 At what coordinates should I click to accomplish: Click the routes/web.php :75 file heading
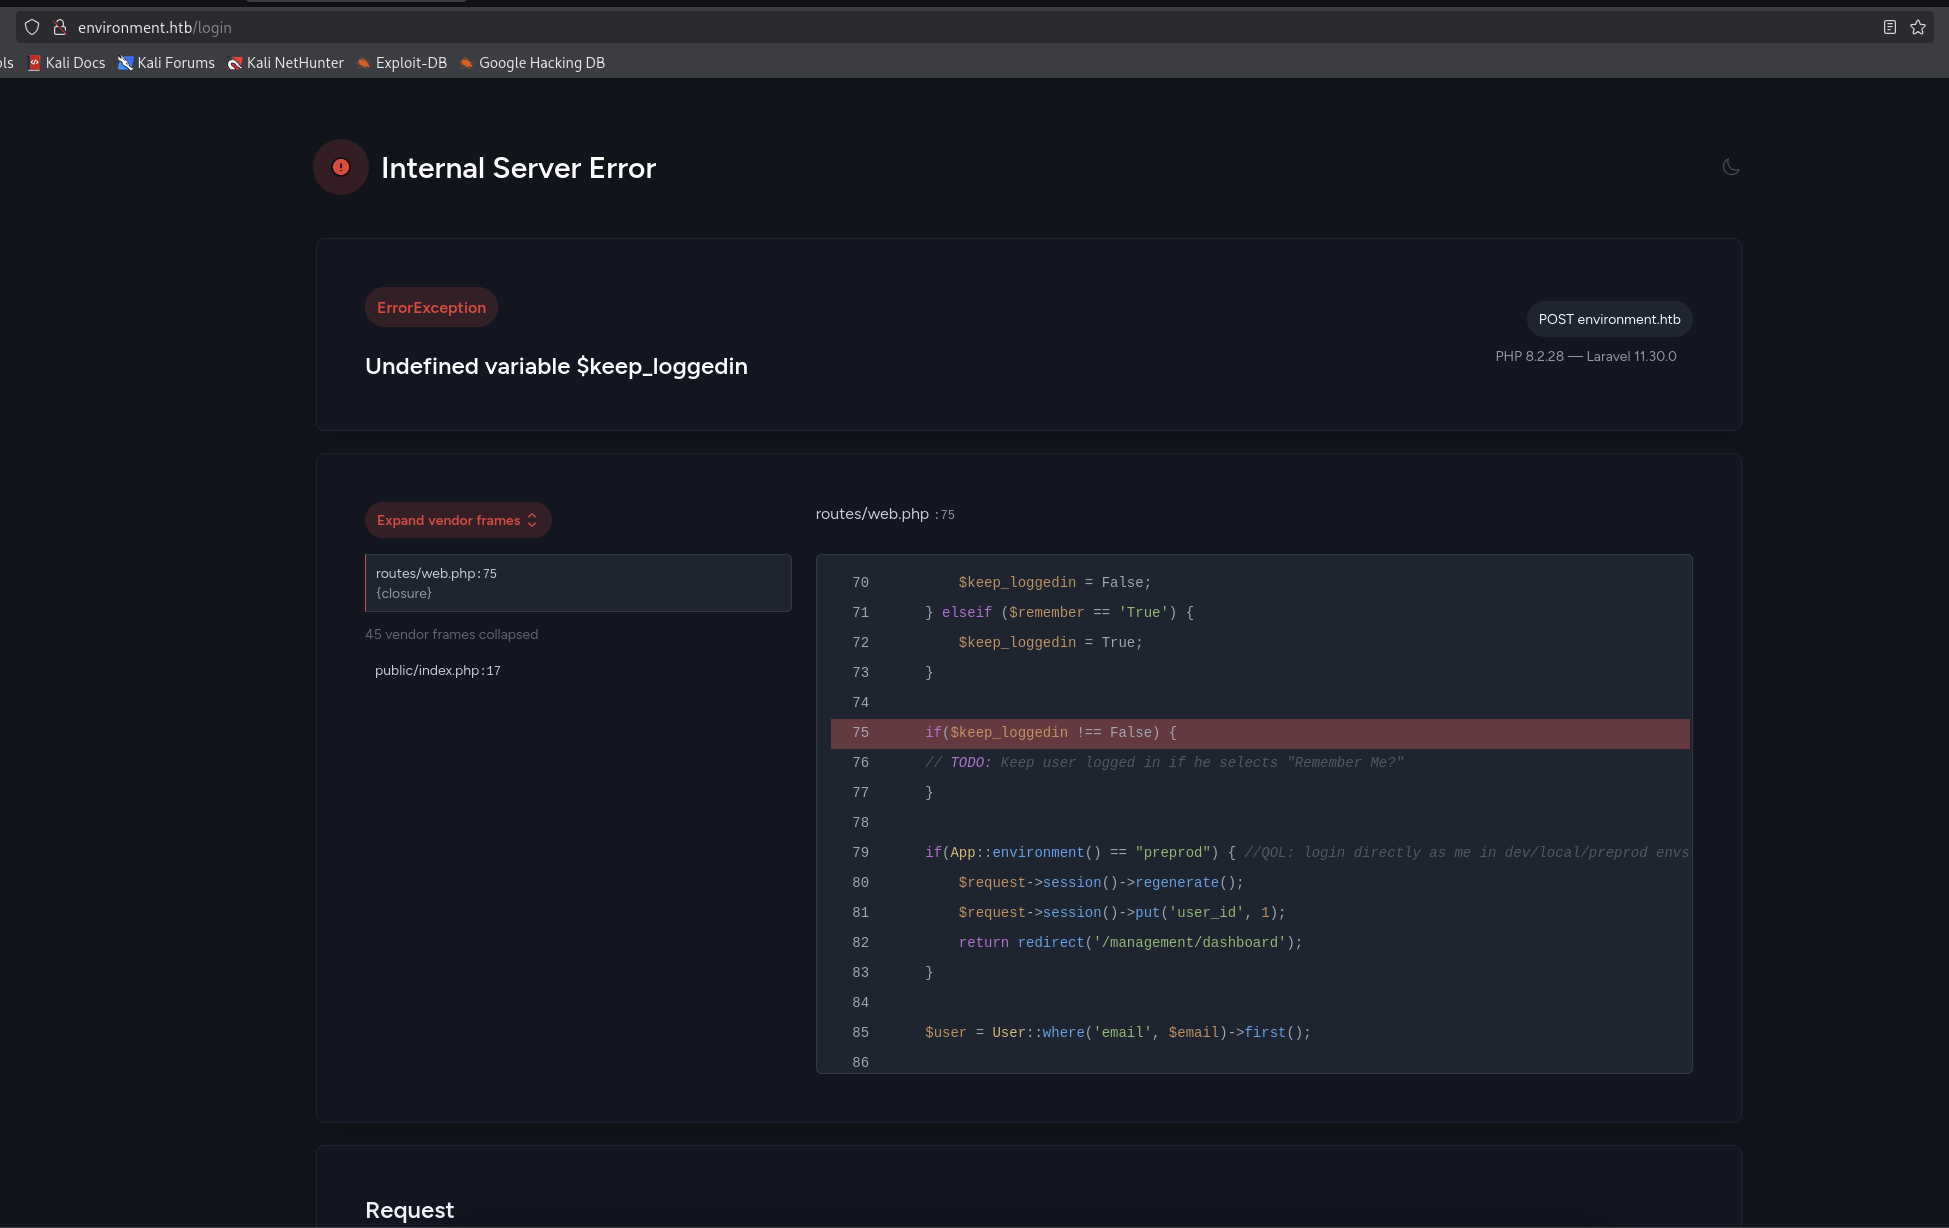click(x=885, y=514)
